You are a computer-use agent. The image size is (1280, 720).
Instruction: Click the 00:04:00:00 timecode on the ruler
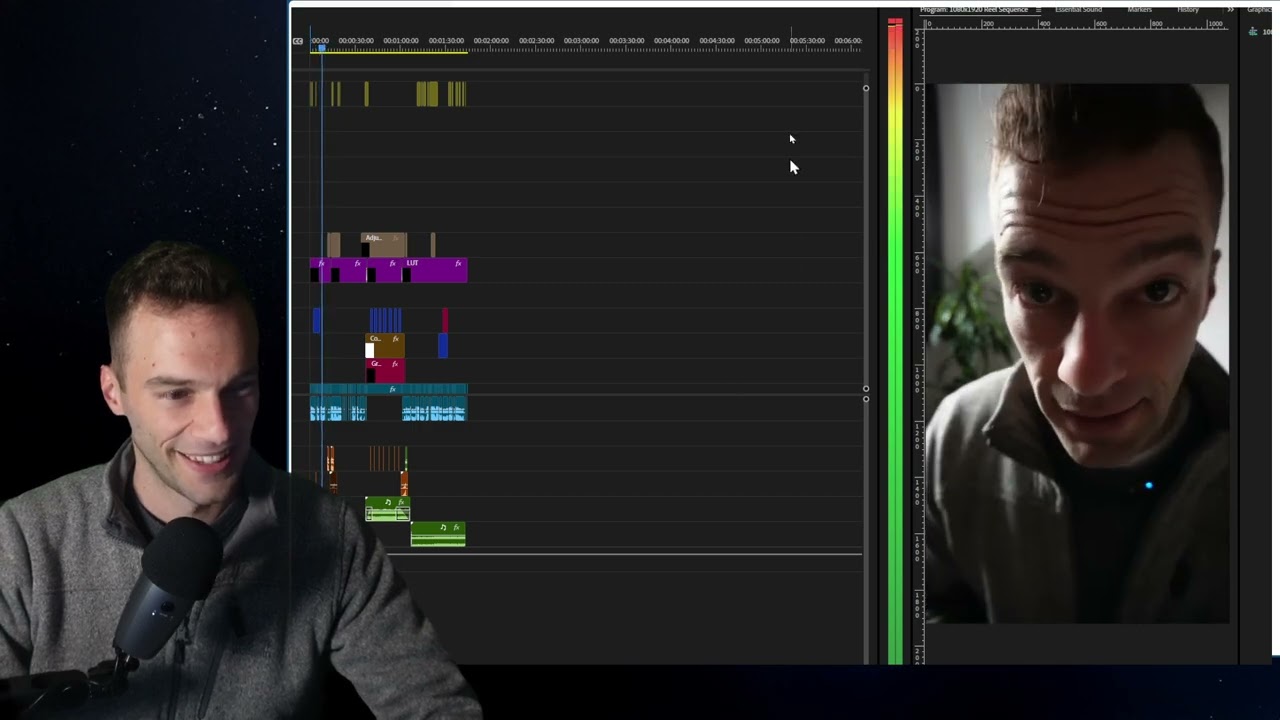pyautogui.click(x=671, y=41)
